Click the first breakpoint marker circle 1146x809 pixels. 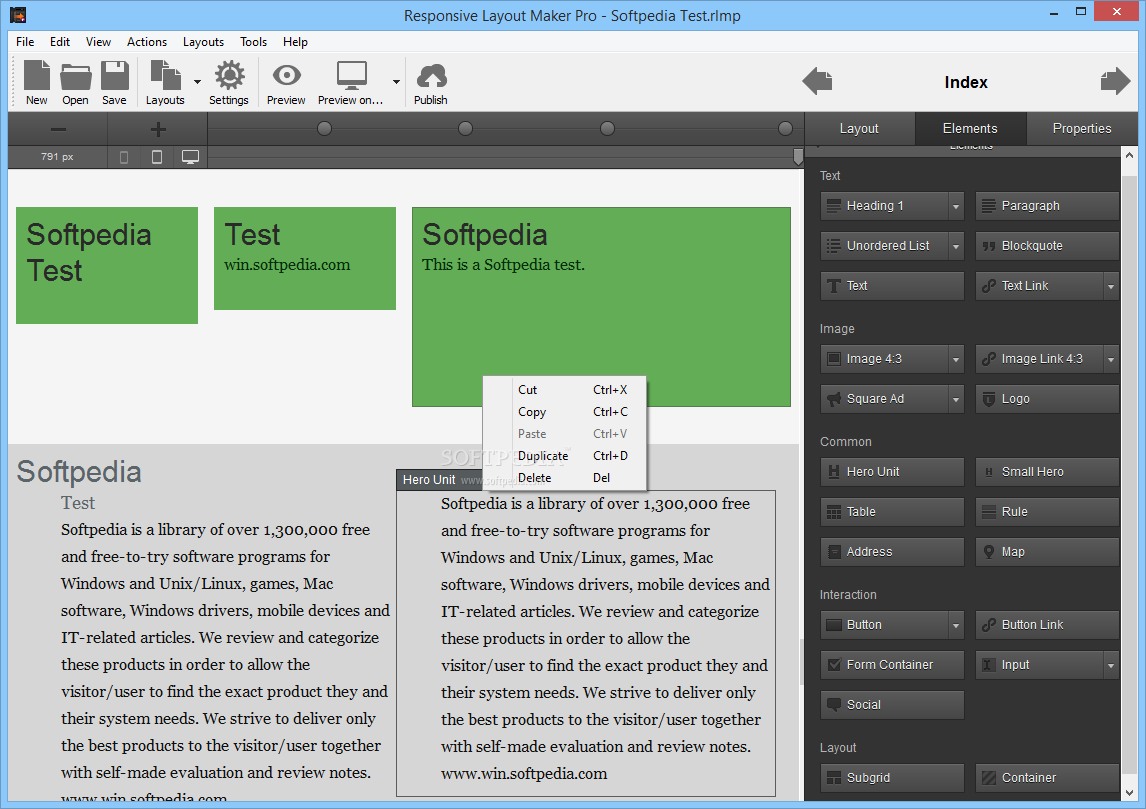coord(325,129)
